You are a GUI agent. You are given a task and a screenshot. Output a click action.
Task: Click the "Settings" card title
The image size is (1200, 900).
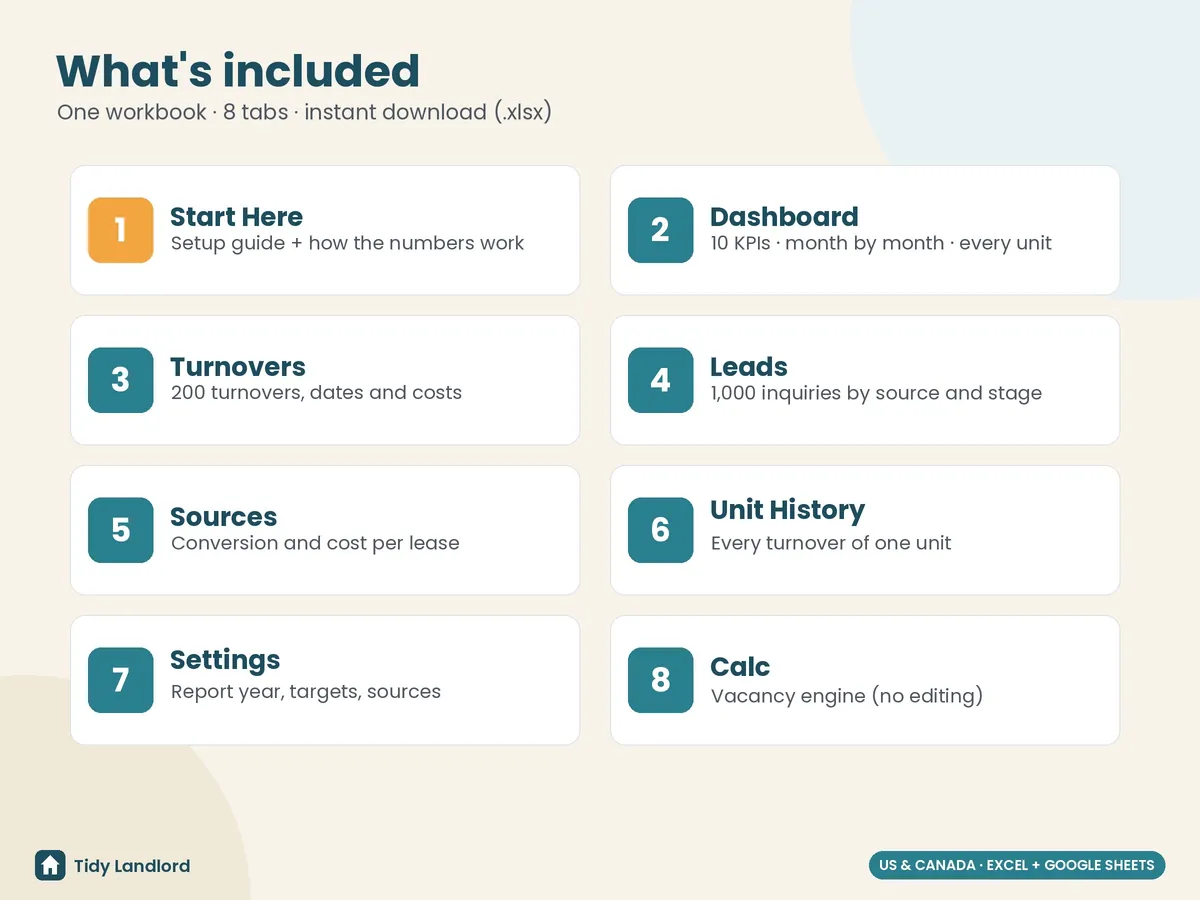point(225,660)
